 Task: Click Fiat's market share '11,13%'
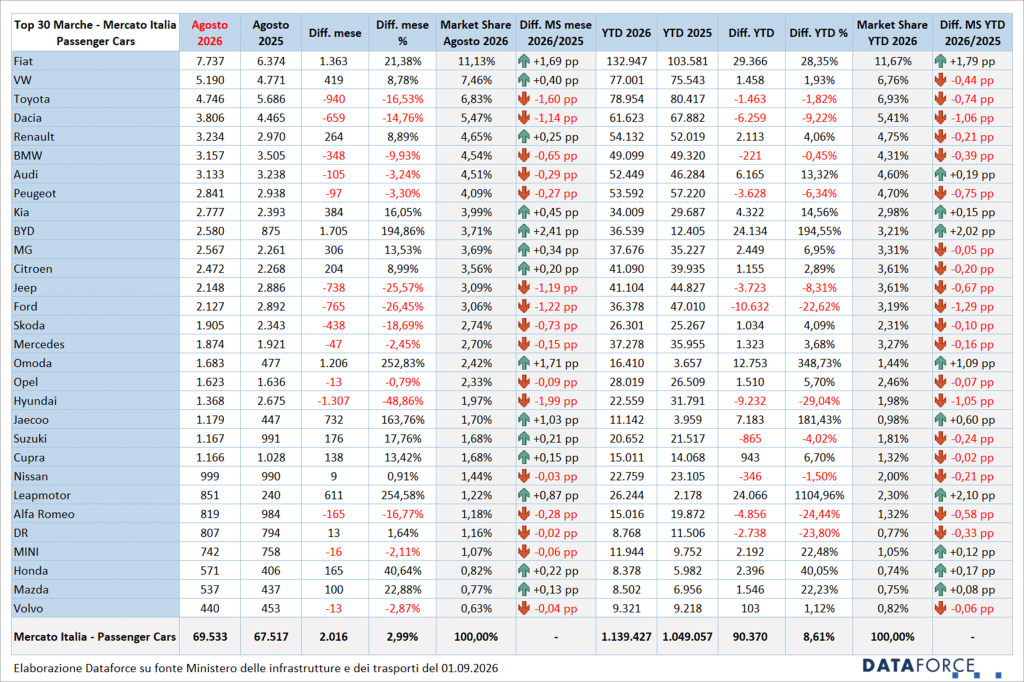click(475, 61)
